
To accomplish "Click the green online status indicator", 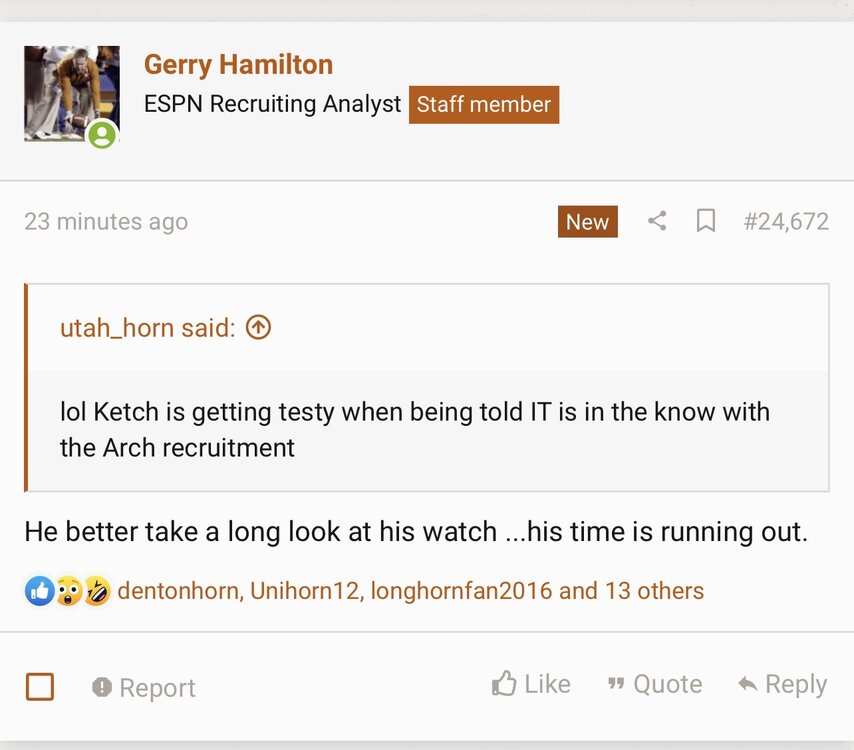I will (x=102, y=134).
